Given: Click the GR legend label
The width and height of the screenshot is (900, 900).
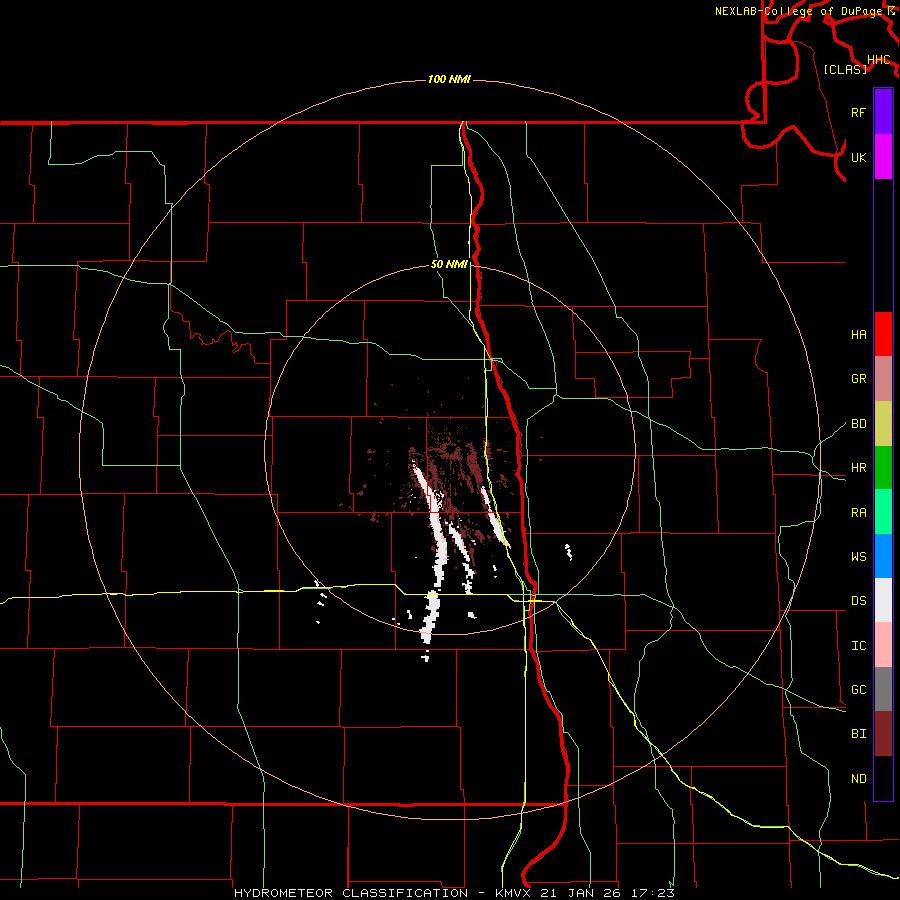Looking at the screenshot, I should [858, 379].
